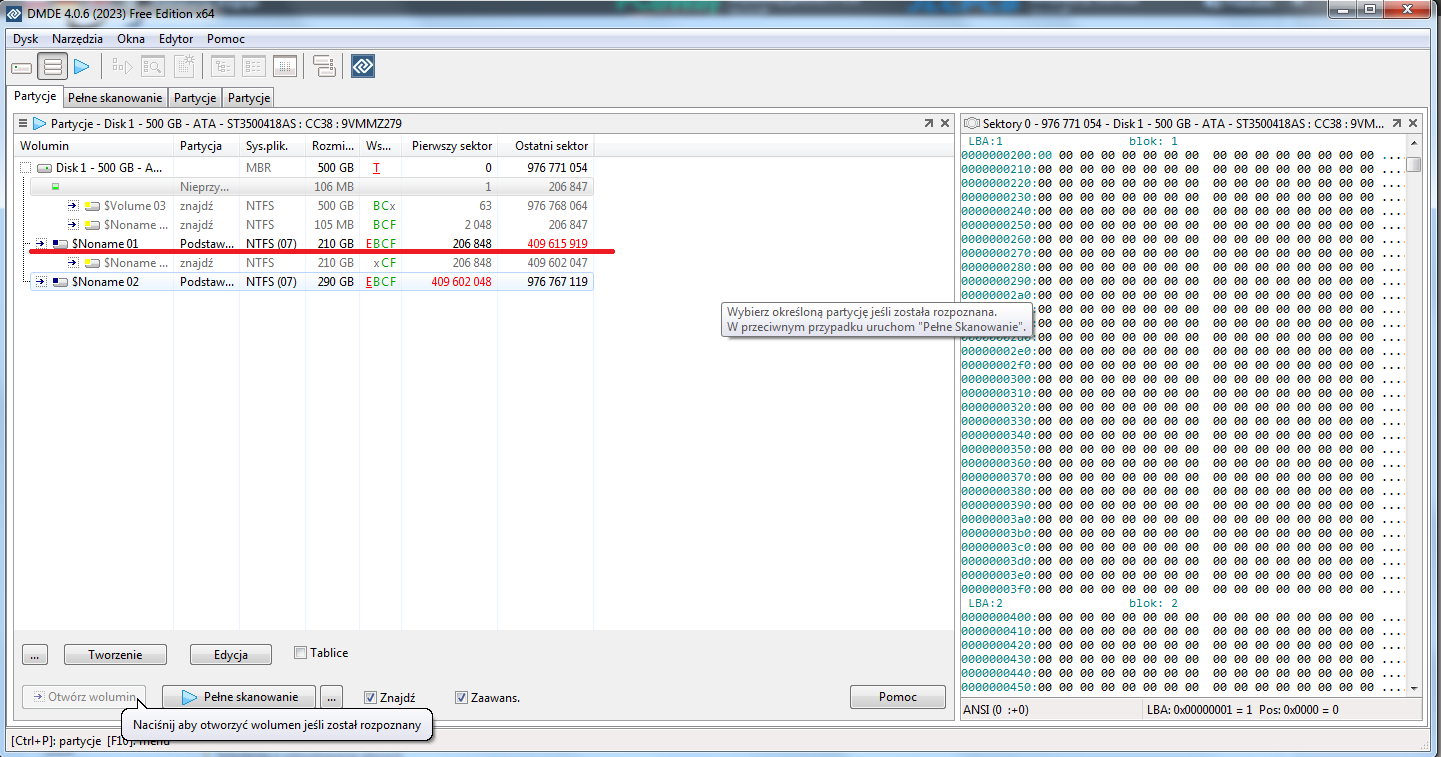The image size is (1441, 757).
Task: Click the red first sector value 409 602 048
Action: click(x=461, y=282)
